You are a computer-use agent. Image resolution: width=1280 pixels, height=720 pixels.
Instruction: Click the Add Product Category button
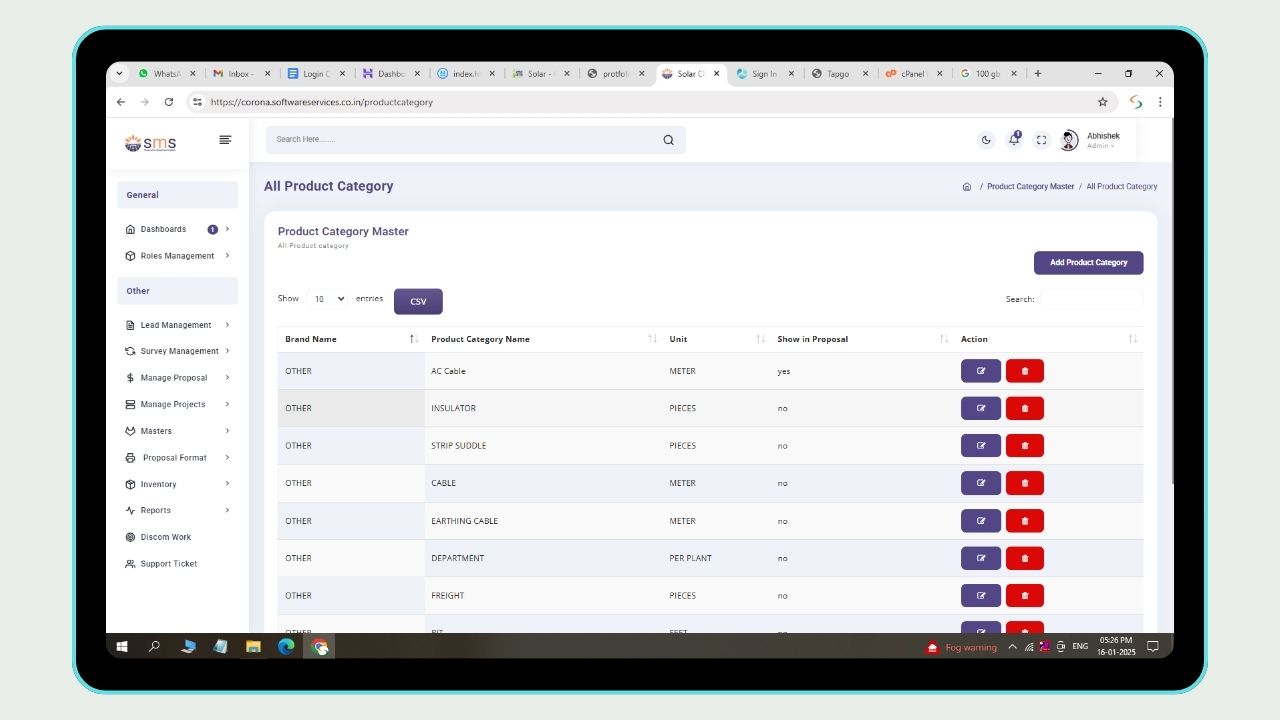(x=1088, y=263)
